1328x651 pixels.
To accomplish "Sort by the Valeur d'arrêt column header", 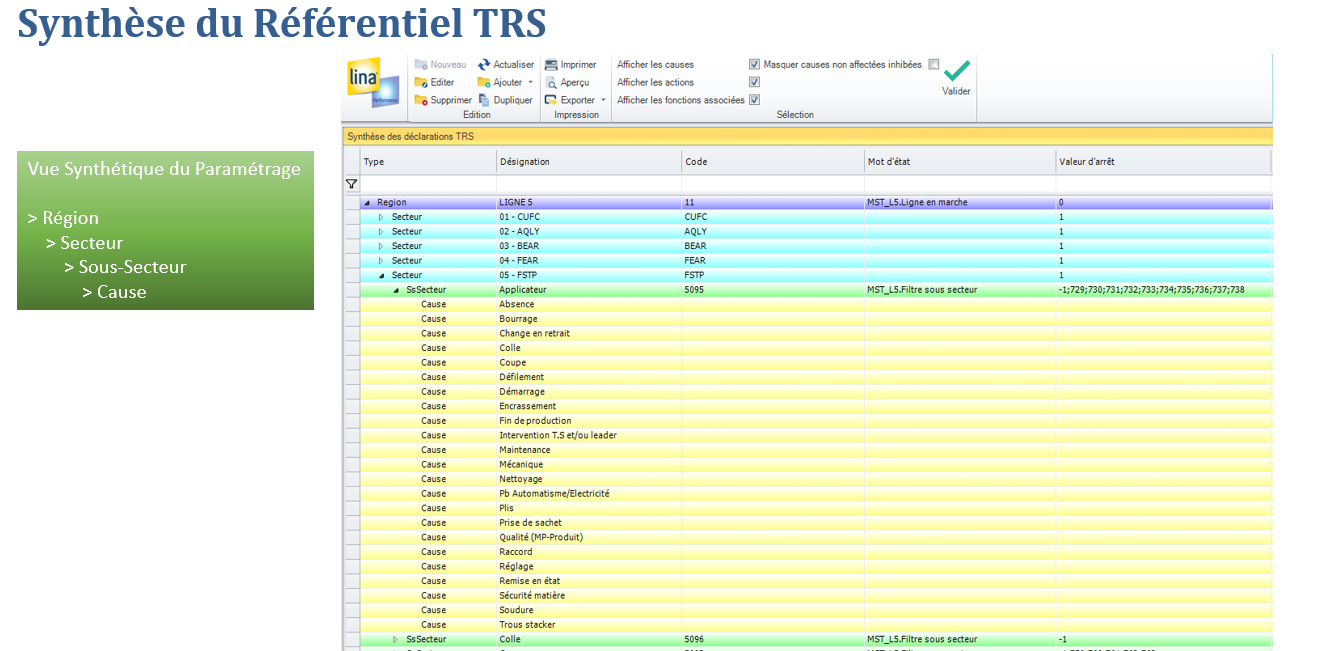I will click(1163, 161).
